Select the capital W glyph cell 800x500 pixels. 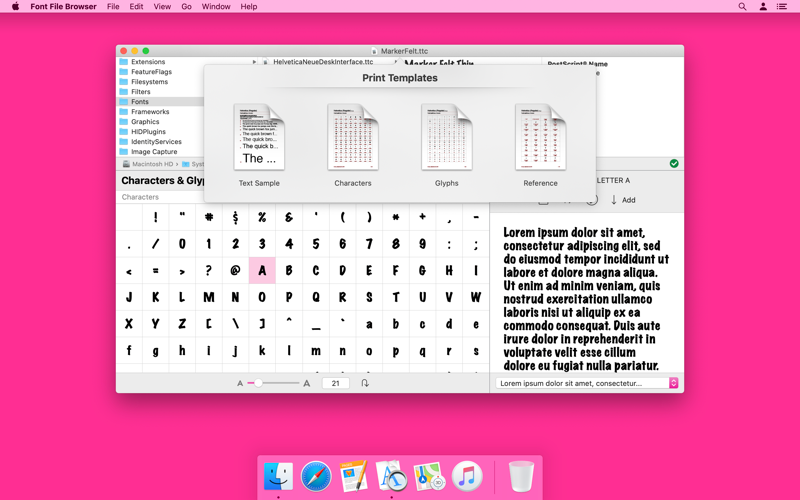pyautogui.click(x=476, y=297)
